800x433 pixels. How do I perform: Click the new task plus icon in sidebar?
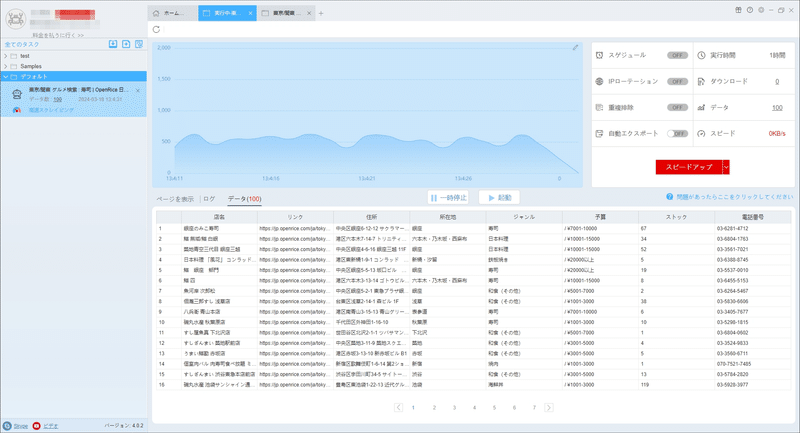[126, 44]
